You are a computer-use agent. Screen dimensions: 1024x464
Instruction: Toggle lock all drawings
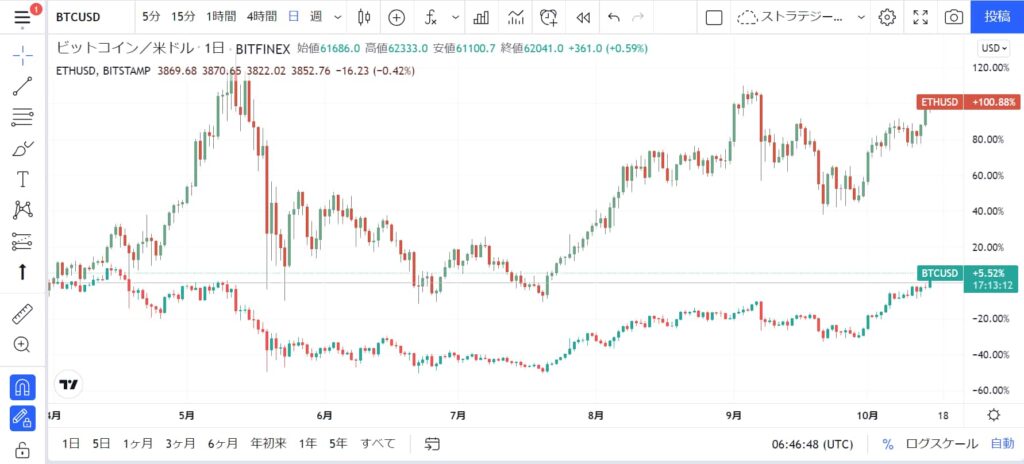(x=22, y=450)
